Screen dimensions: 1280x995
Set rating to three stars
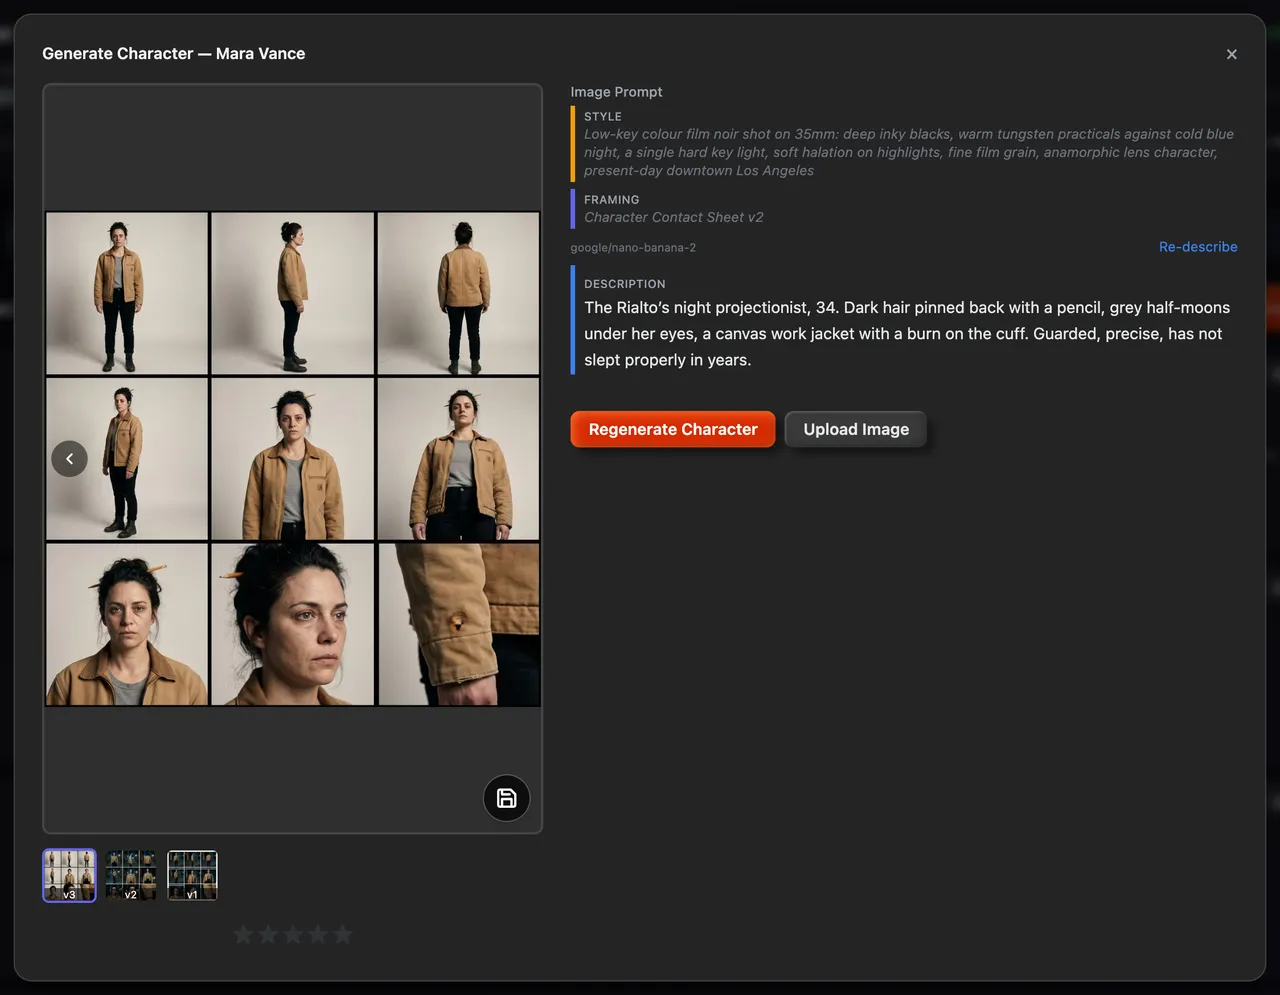coord(293,934)
